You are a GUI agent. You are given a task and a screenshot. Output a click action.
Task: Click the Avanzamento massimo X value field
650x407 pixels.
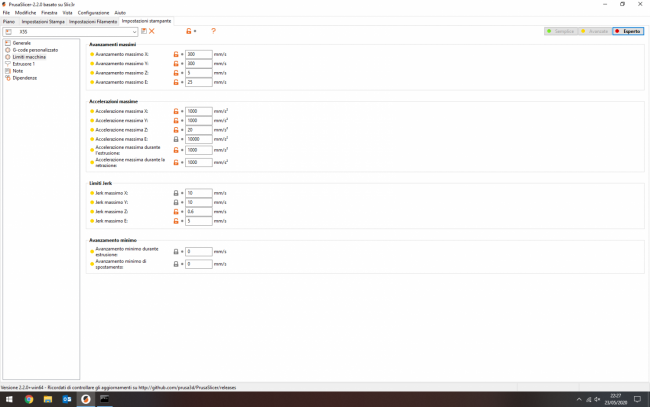coord(199,54)
